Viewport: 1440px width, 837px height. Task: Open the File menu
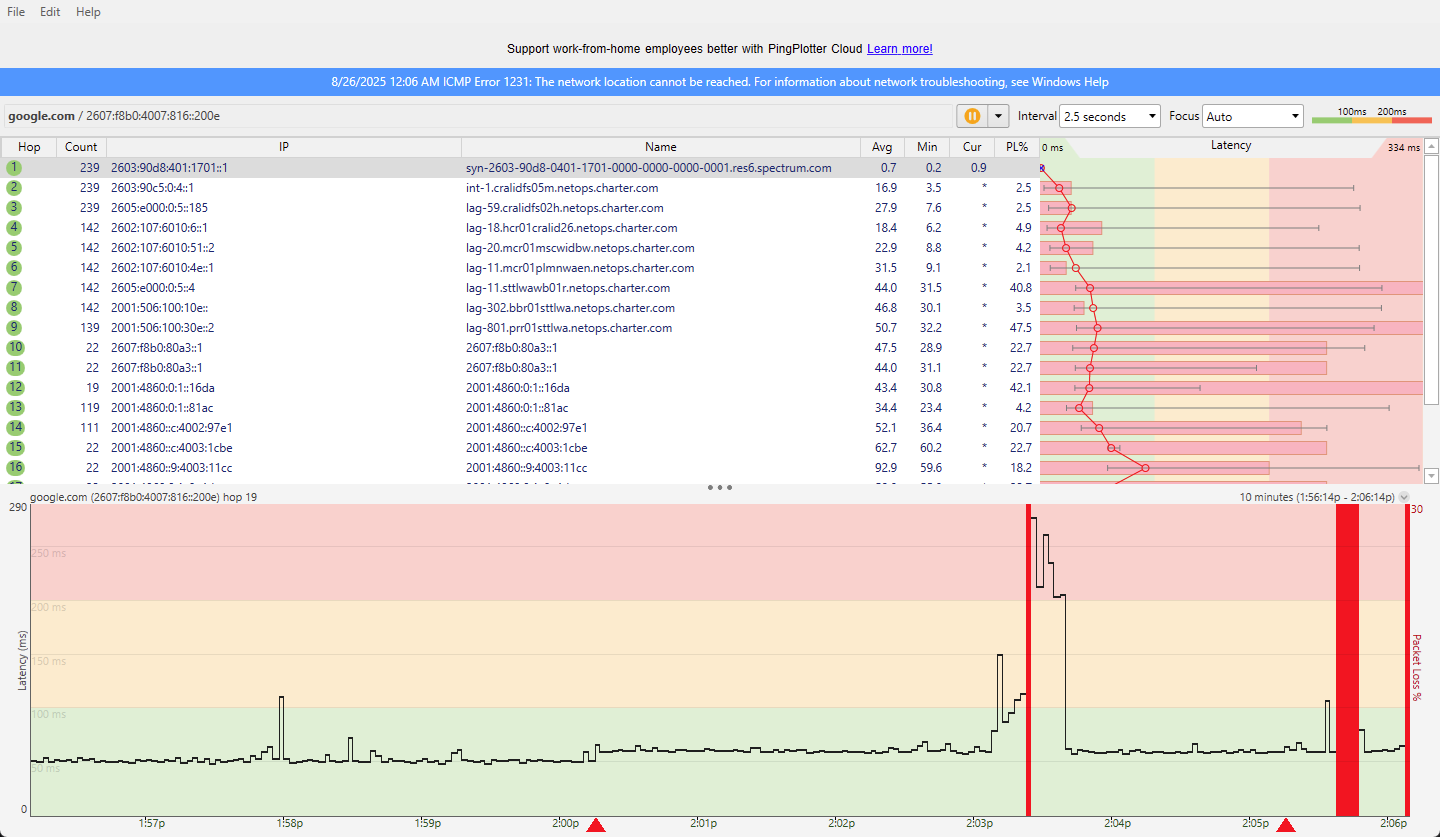(x=16, y=12)
